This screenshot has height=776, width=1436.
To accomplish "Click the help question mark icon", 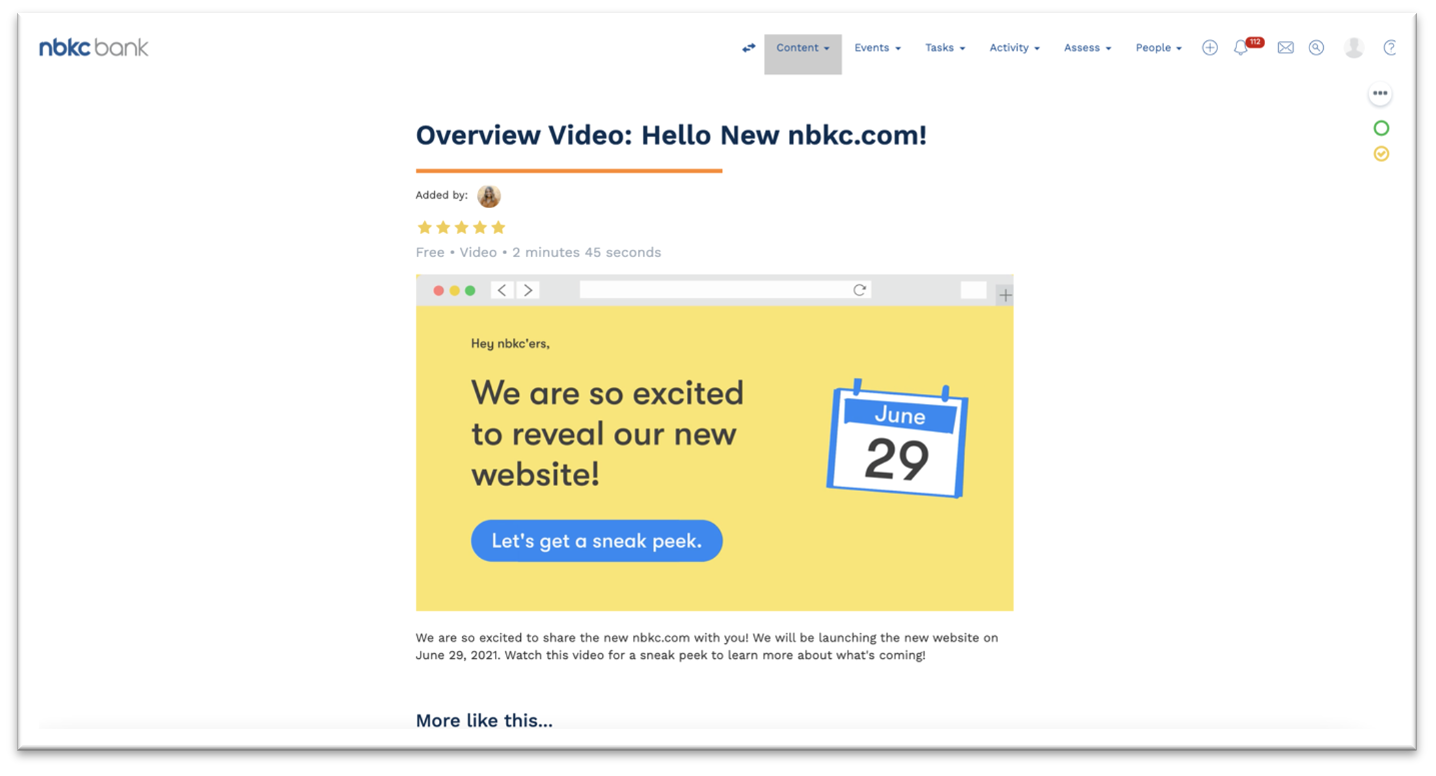I will pos(1389,47).
